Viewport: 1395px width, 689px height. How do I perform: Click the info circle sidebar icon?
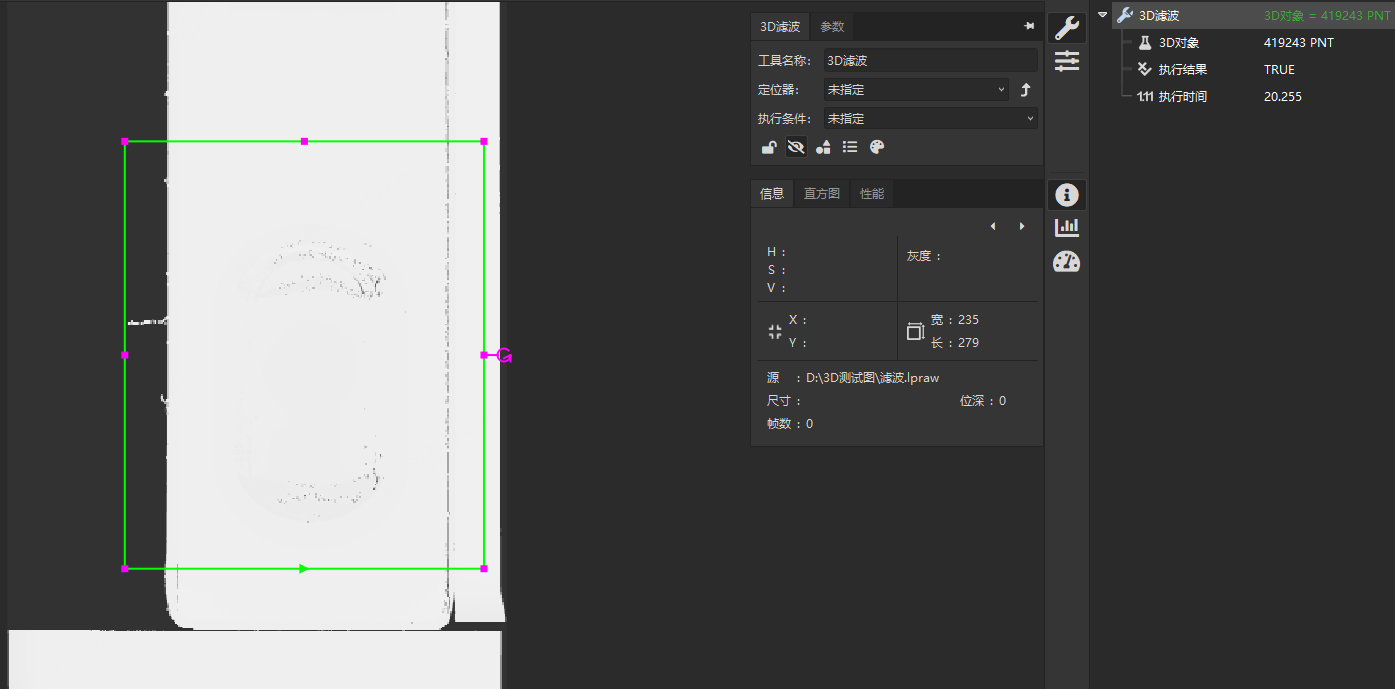pyautogui.click(x=1067, y=195)
